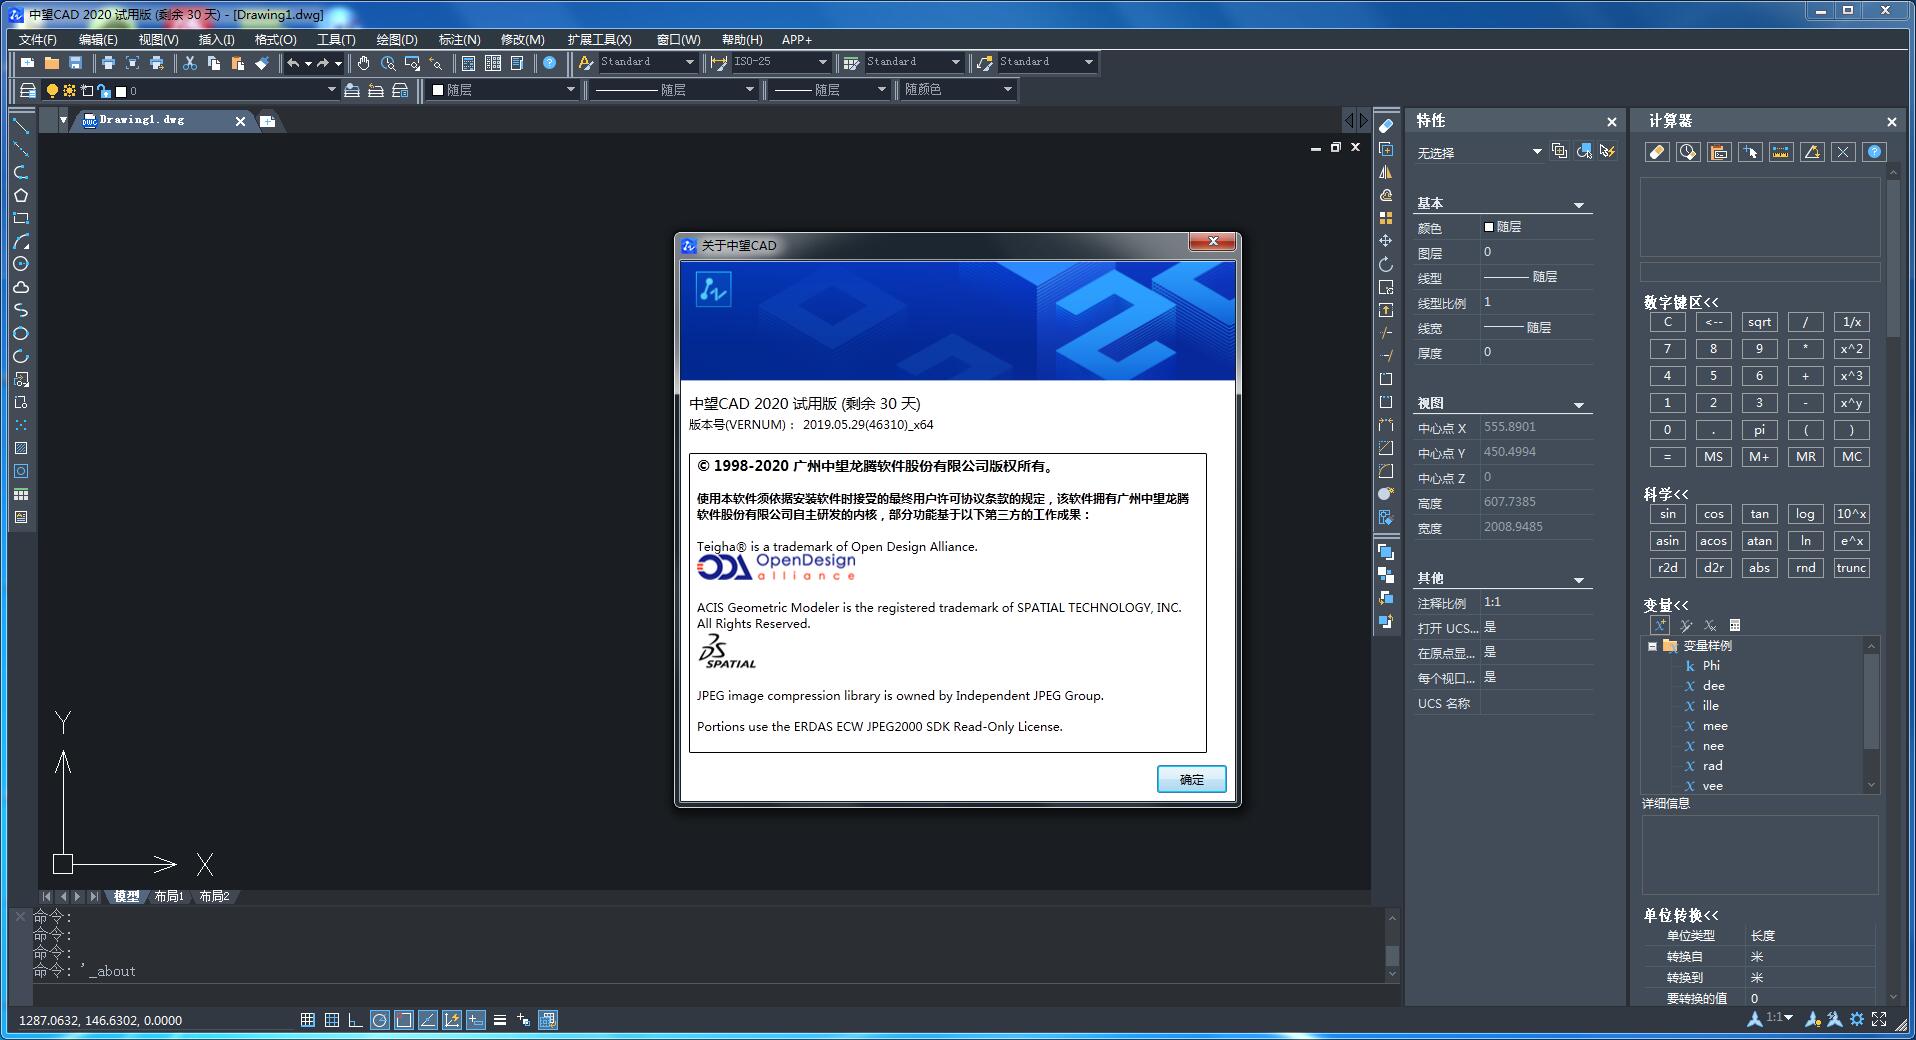This screenshot has height=1040, width=1916.
Task: Select the Line tool in left toolbar
Action: point(20,126)
